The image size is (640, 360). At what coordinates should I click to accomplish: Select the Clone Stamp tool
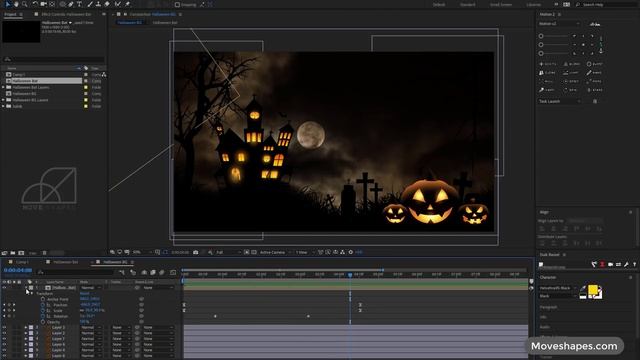tap(98, 4)
